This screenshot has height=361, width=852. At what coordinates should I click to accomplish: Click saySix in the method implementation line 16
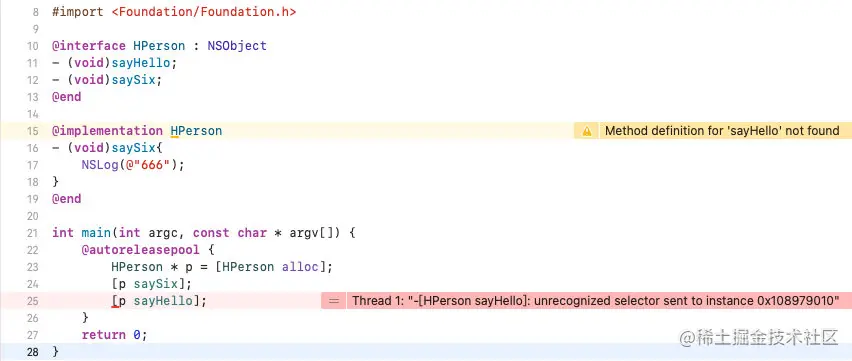coord(134,148)
